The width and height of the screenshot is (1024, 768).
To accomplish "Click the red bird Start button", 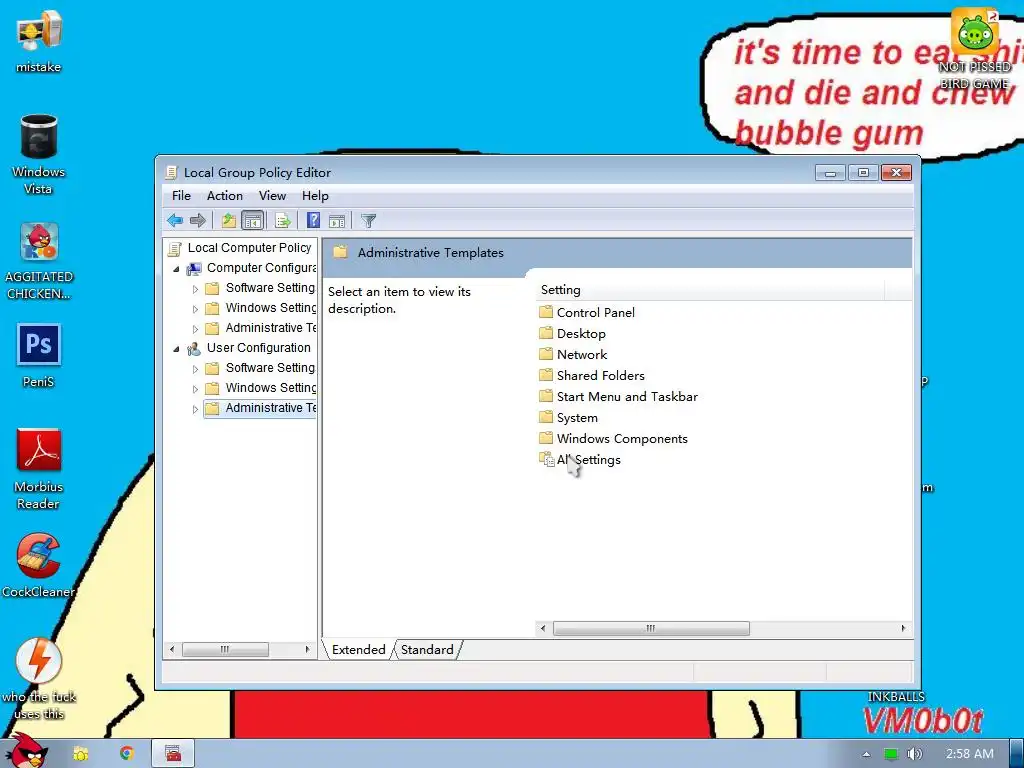I will (27, 752).
